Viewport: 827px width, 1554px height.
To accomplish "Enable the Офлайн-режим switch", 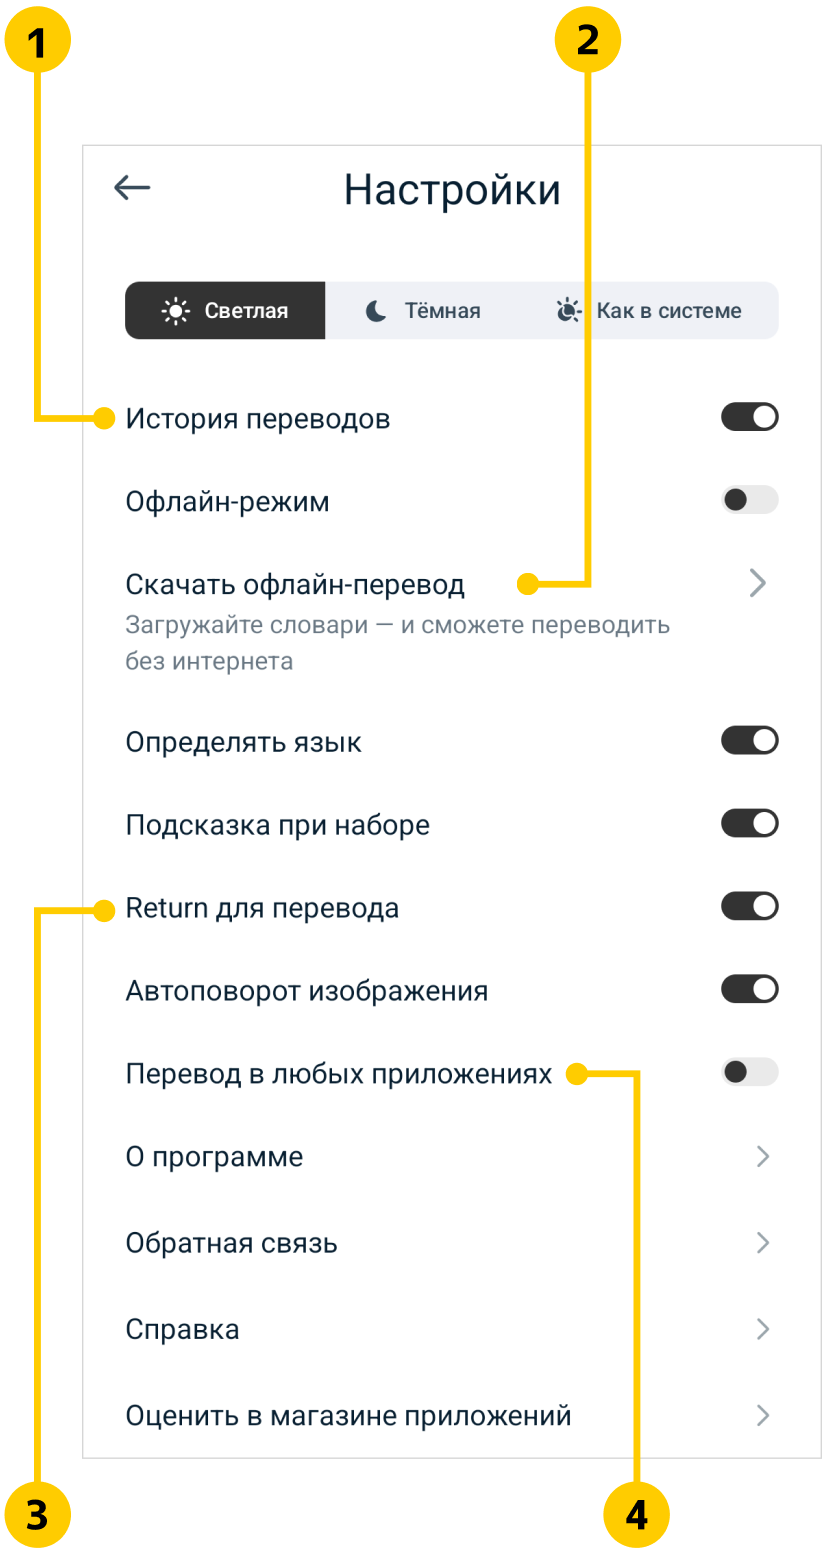I will (749, 500).
